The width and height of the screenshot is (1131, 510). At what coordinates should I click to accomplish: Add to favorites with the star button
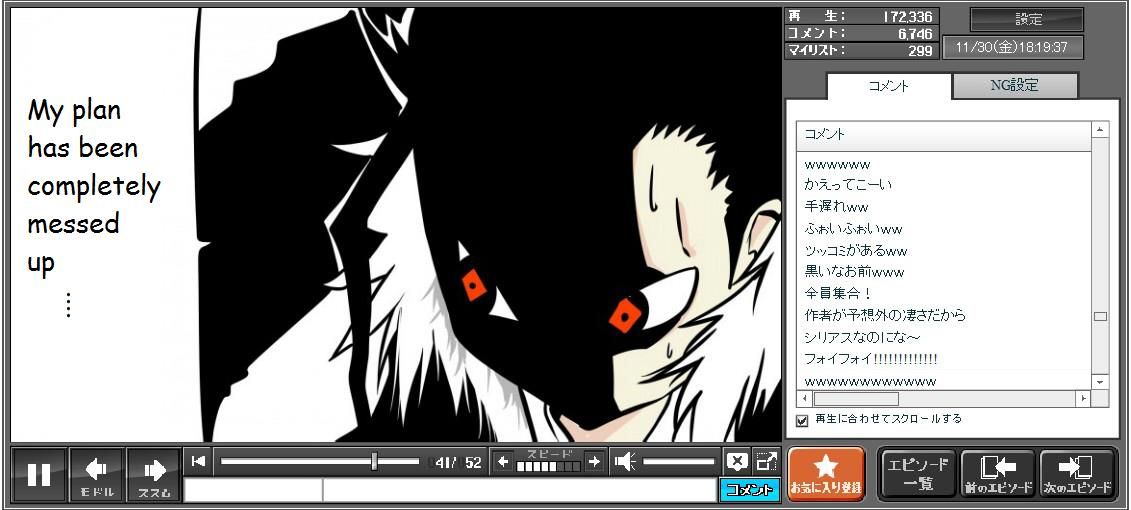click(826, 473)
